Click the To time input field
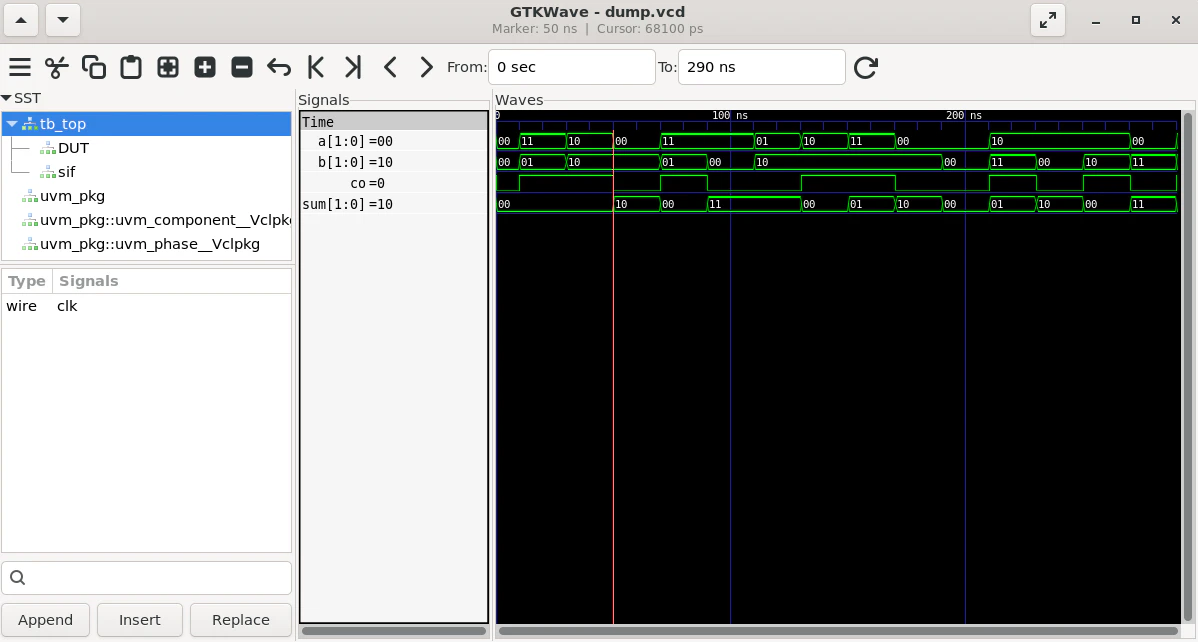The height and width of the screenshot is (642, 1198). tap(762, 67)
